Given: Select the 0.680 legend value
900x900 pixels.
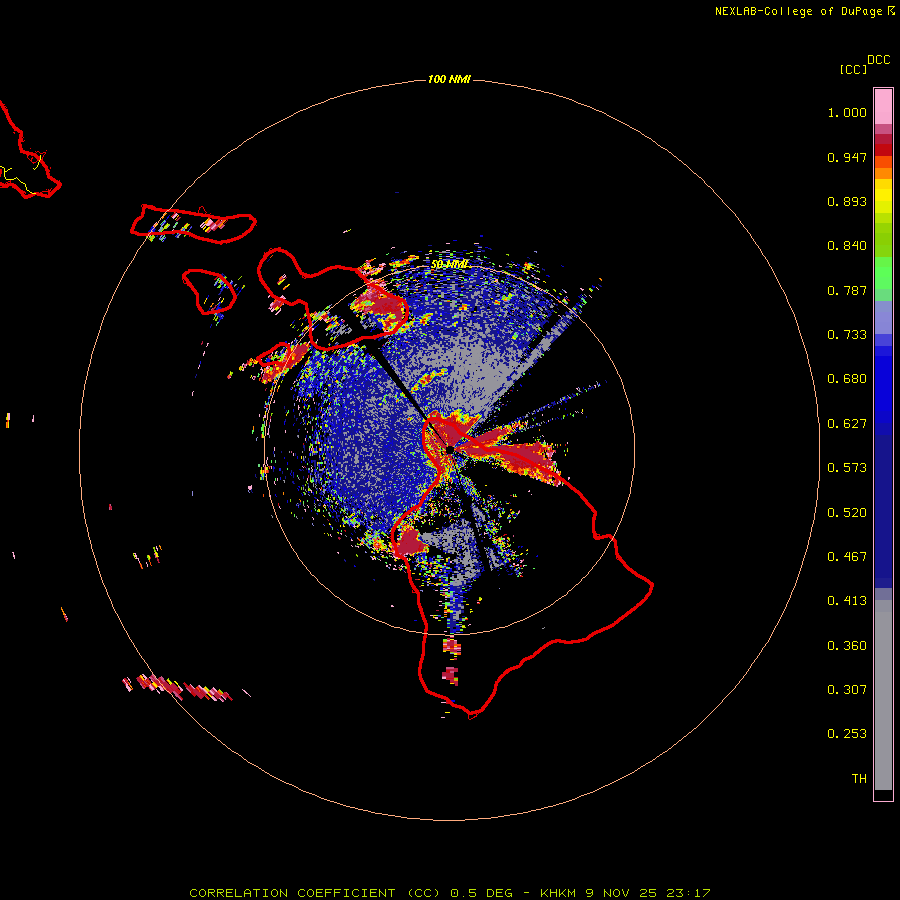Looking at the screenshot, I should tap(847, 379).
